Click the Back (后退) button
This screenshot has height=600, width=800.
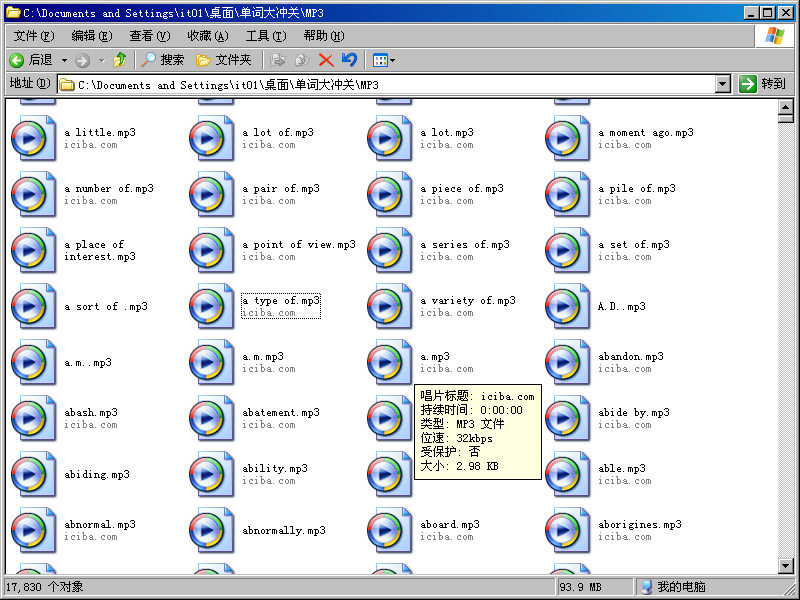[32, 60]
